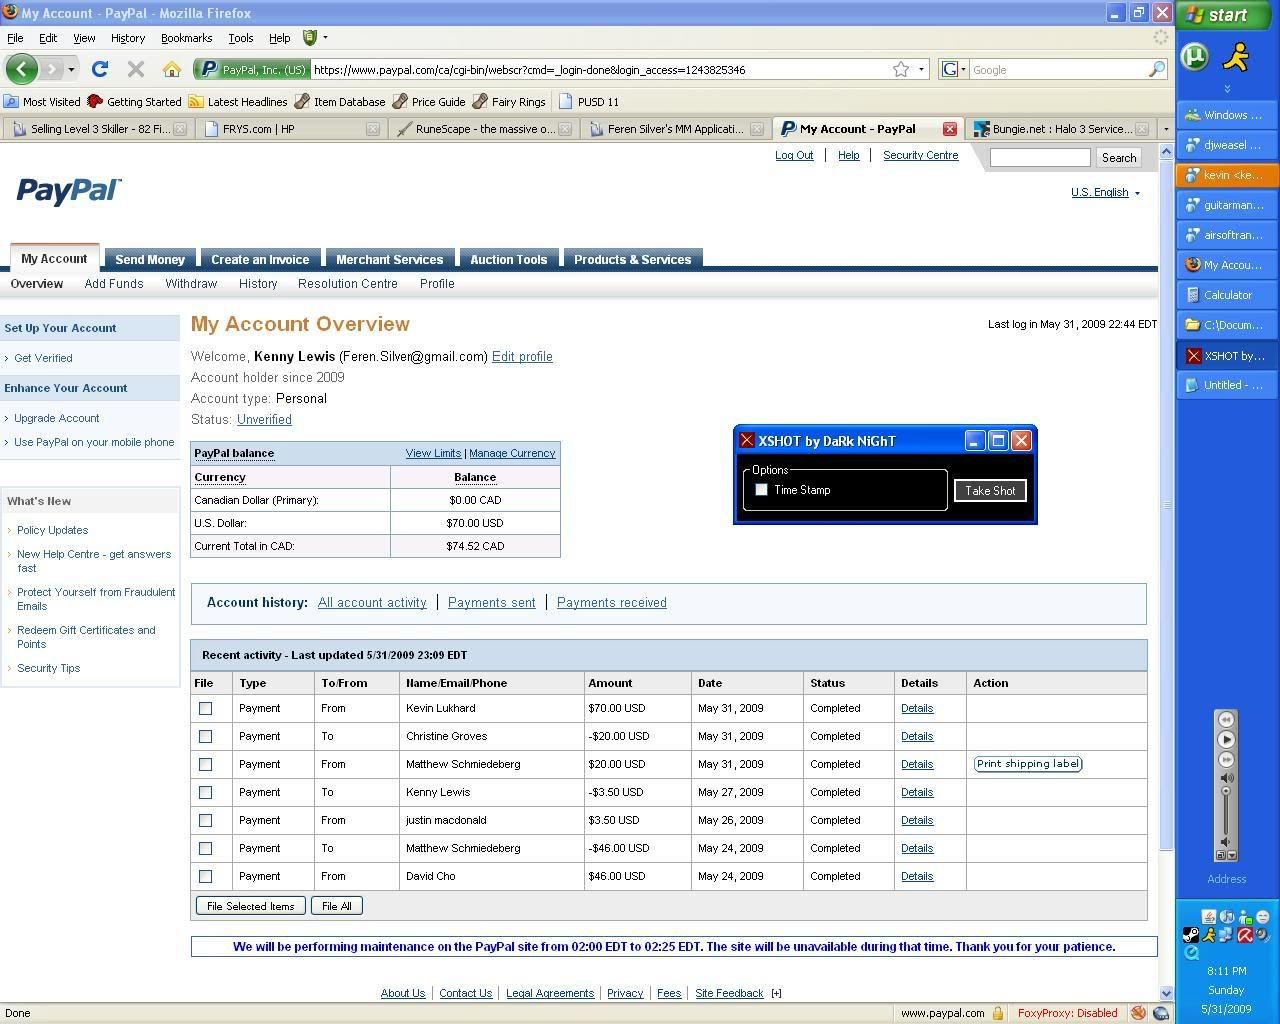The height and width of the screenshot is (1024, 1280).
Task: Click the File Selected Items button
Action: click(250, 906)
